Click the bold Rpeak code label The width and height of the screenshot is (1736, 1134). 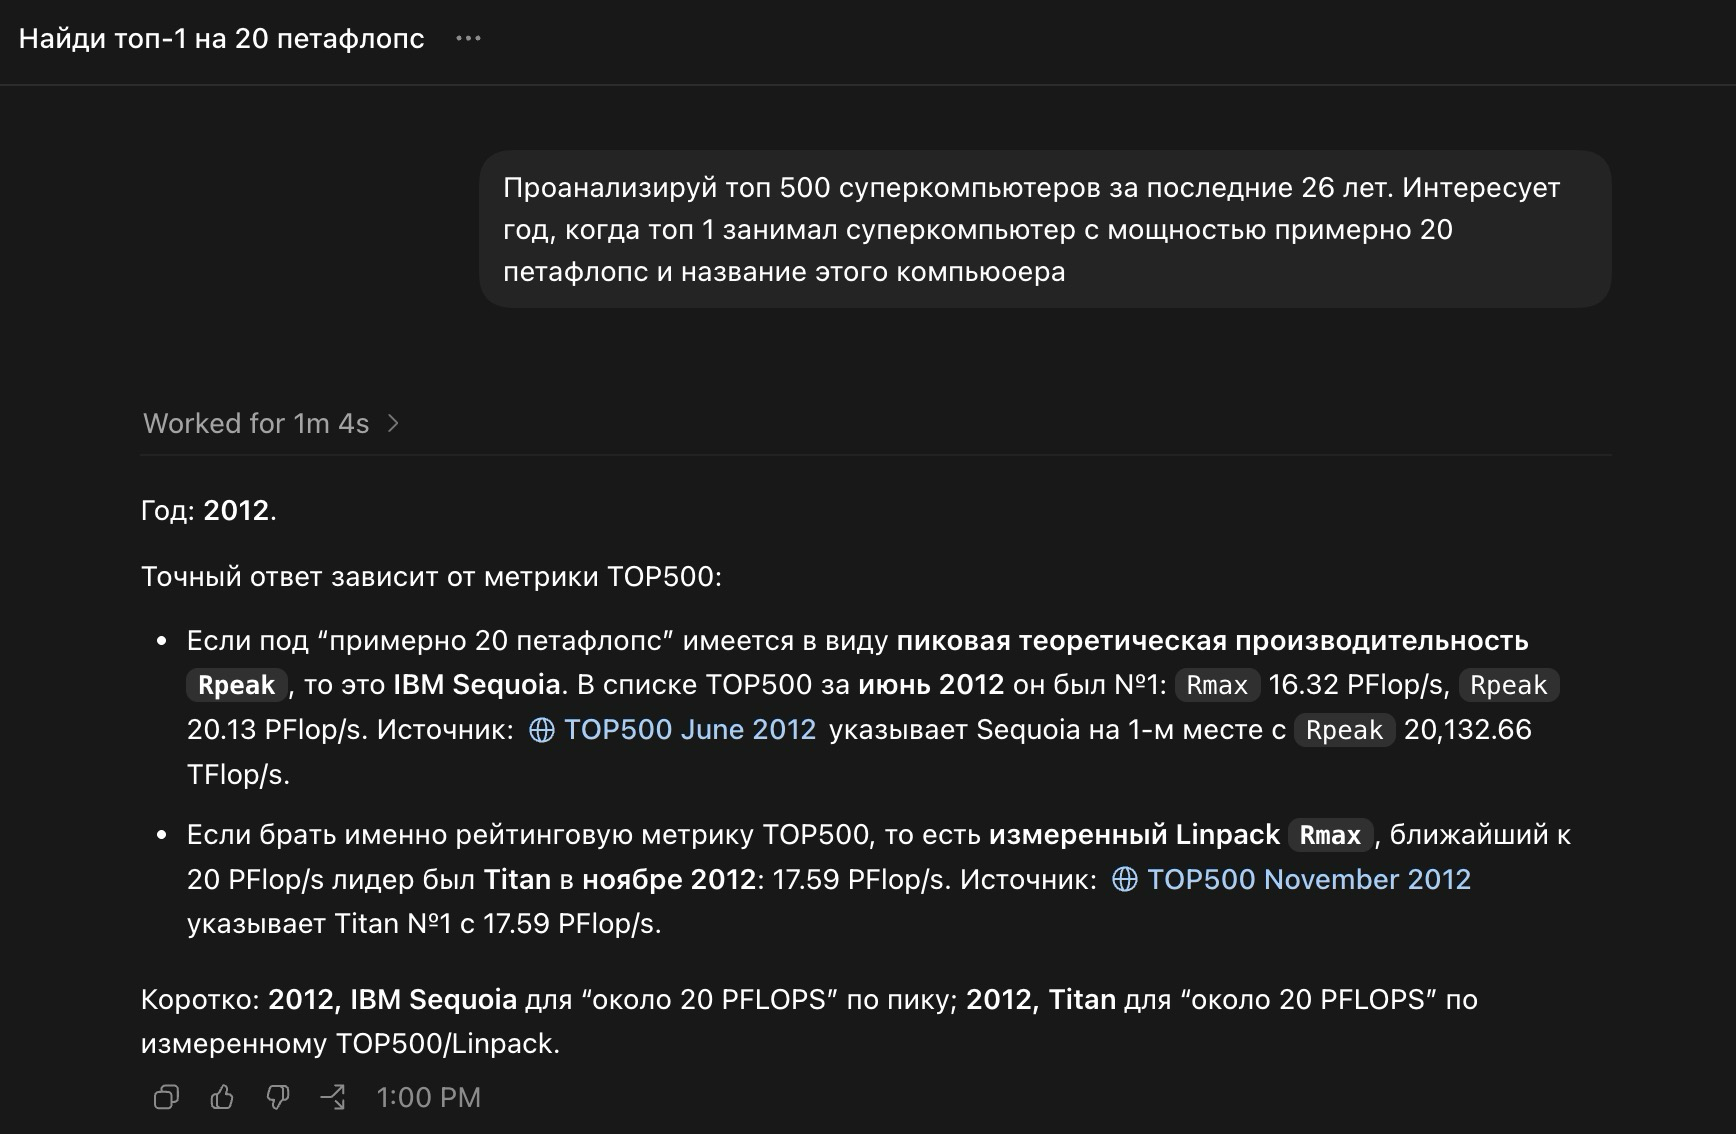[x=237, y=685]
